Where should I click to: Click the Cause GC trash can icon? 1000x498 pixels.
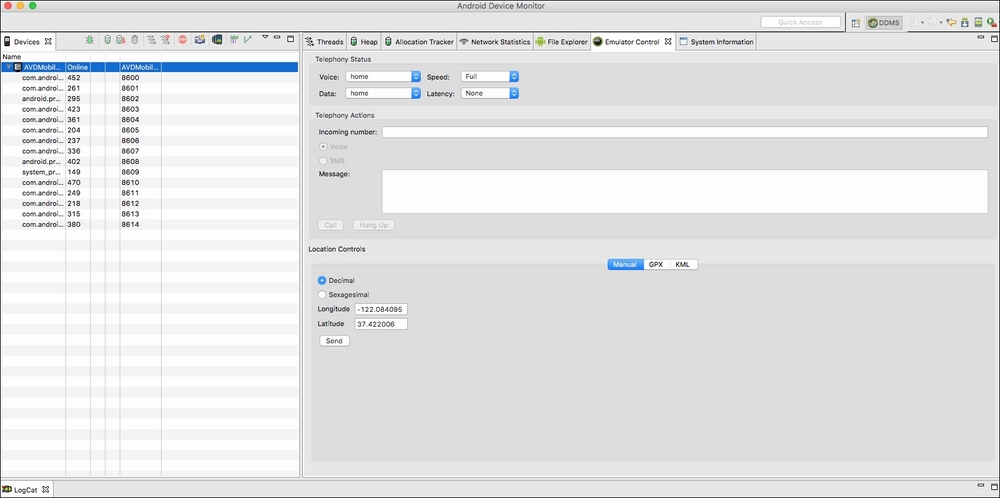click(135, 41)
